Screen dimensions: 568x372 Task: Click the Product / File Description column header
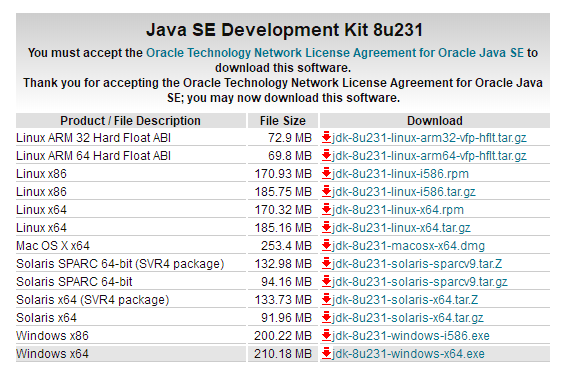pos(131,121)
